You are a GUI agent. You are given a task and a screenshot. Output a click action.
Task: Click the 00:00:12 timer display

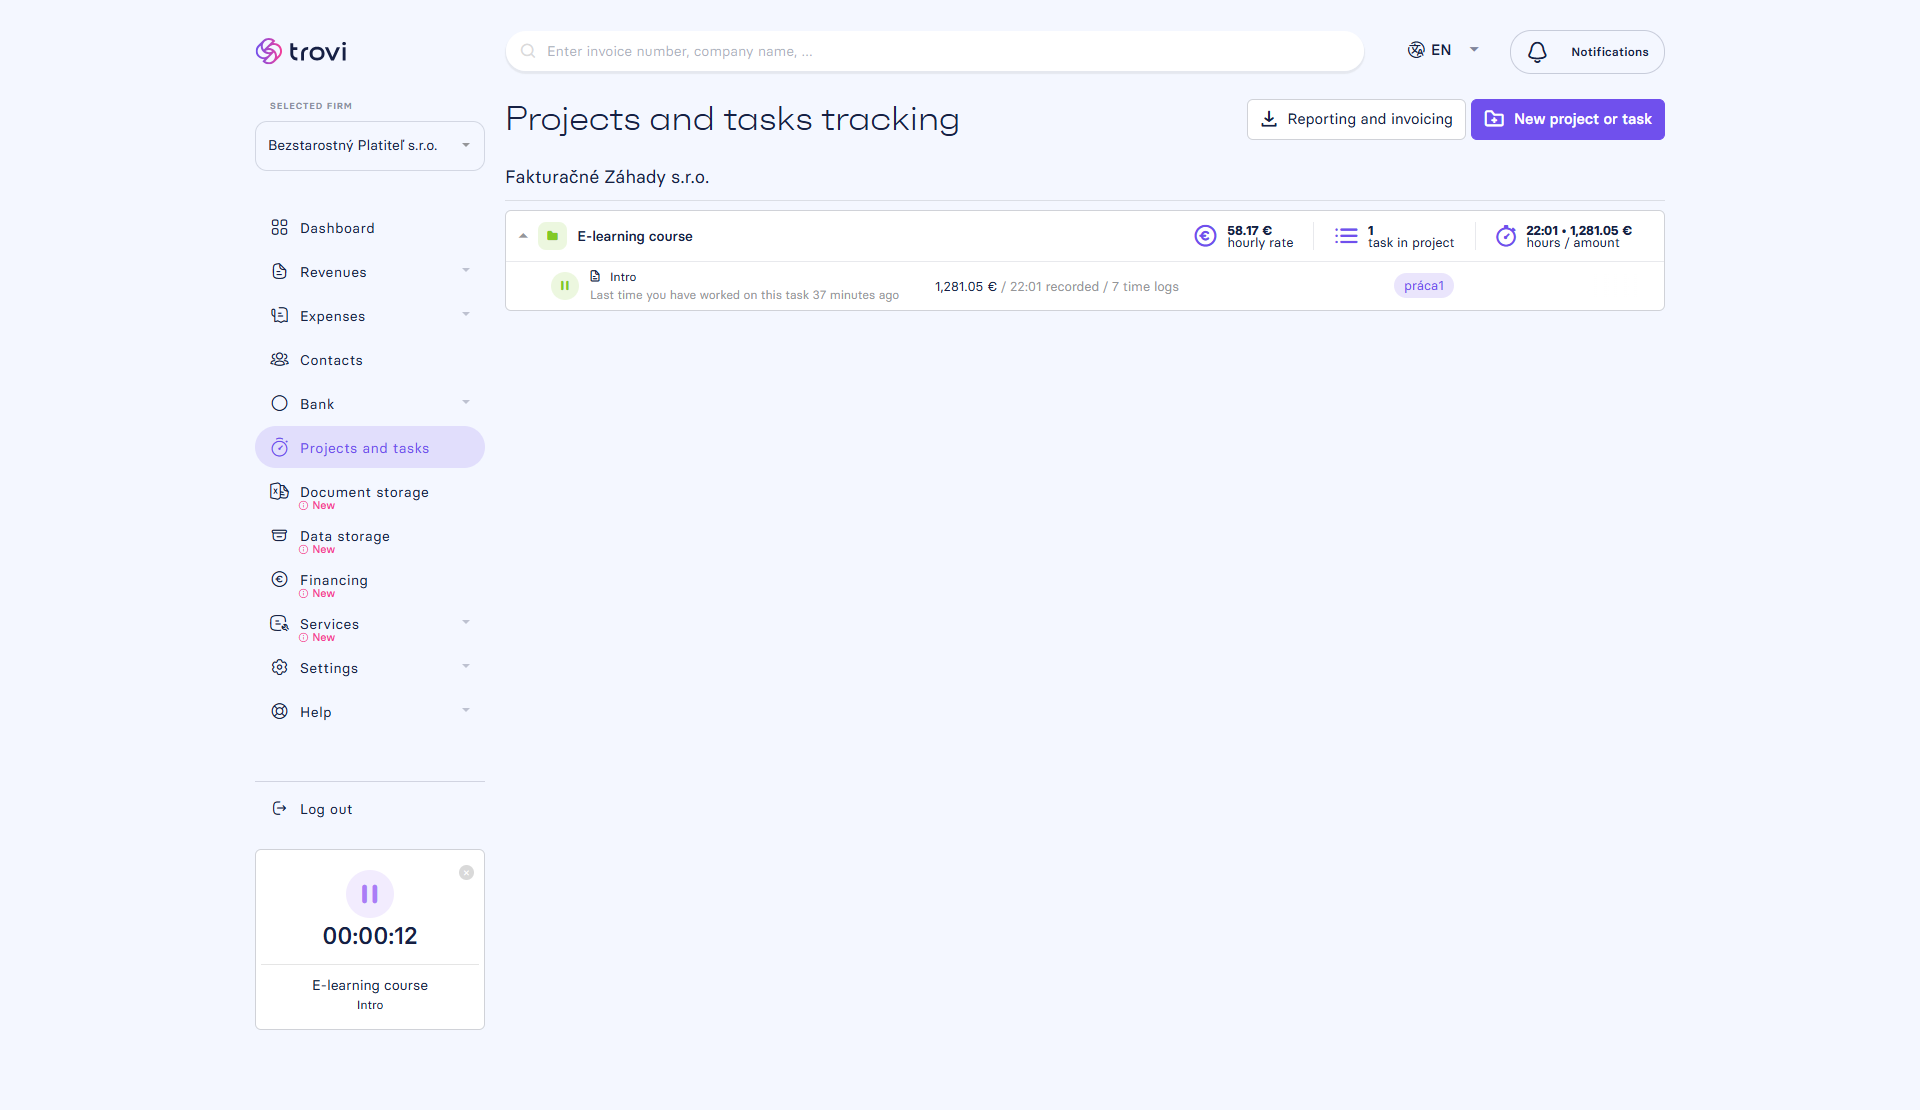pyautogui.click(x=370, y=936)
